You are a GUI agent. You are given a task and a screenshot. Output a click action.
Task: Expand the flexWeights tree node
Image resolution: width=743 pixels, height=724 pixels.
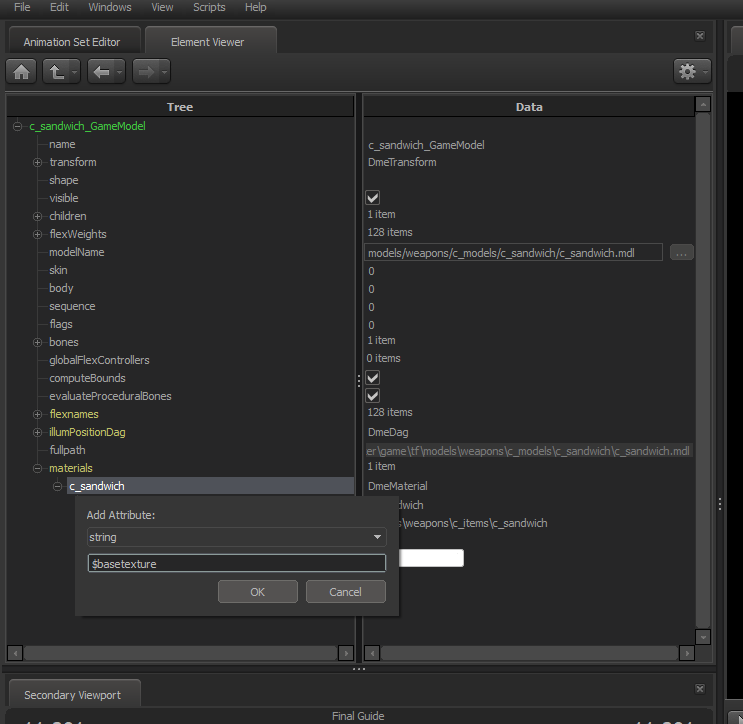coord(38,234)
